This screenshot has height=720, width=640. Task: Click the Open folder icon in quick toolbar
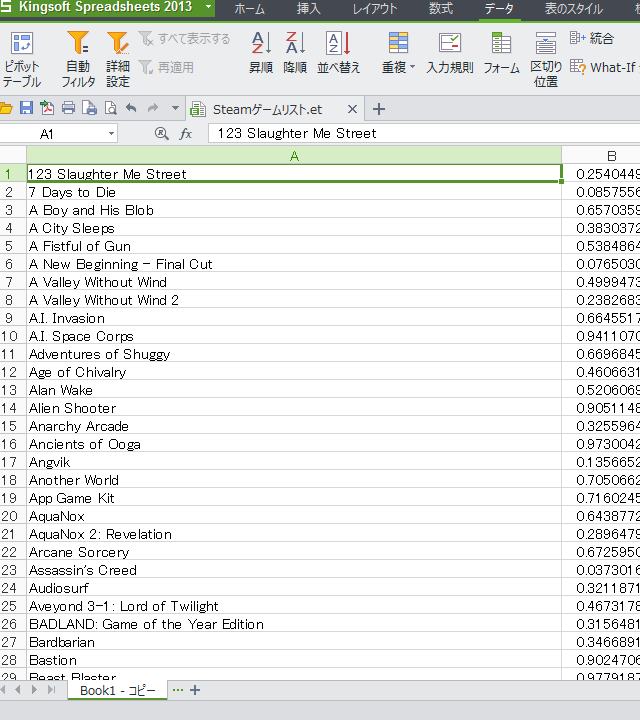coord(6,109)
